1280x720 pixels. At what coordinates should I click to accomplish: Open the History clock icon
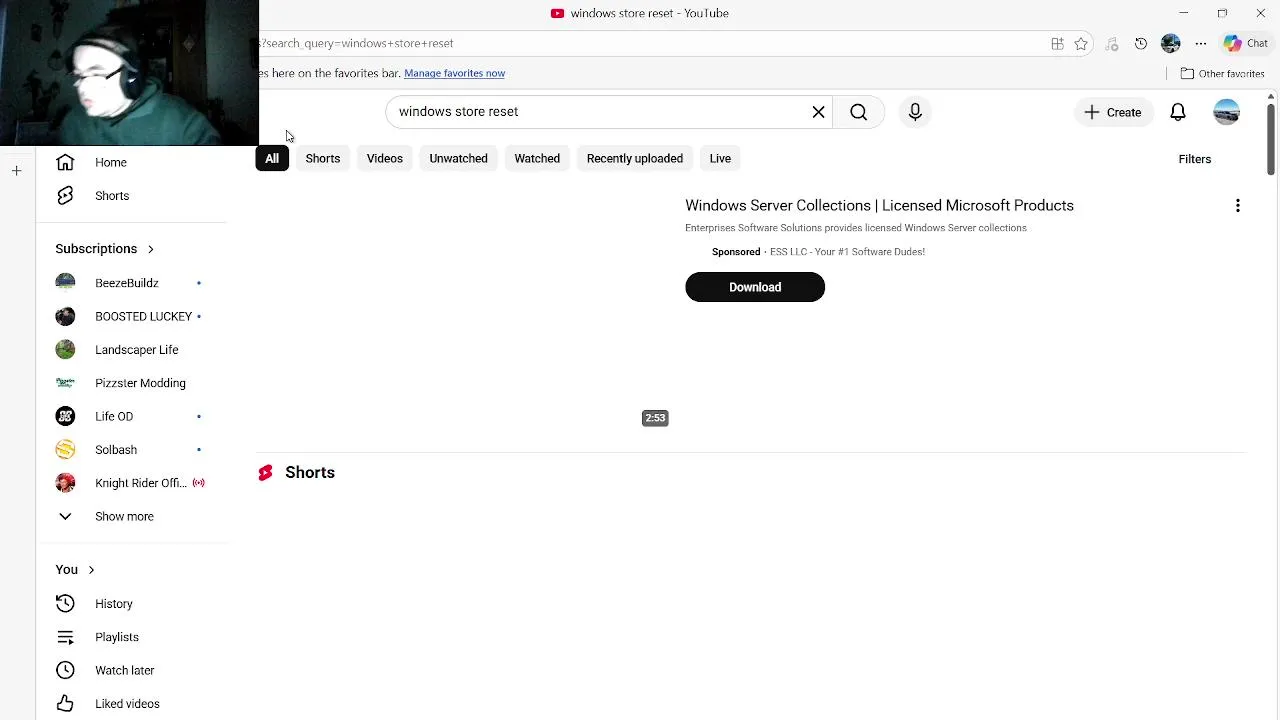(65, 604)
